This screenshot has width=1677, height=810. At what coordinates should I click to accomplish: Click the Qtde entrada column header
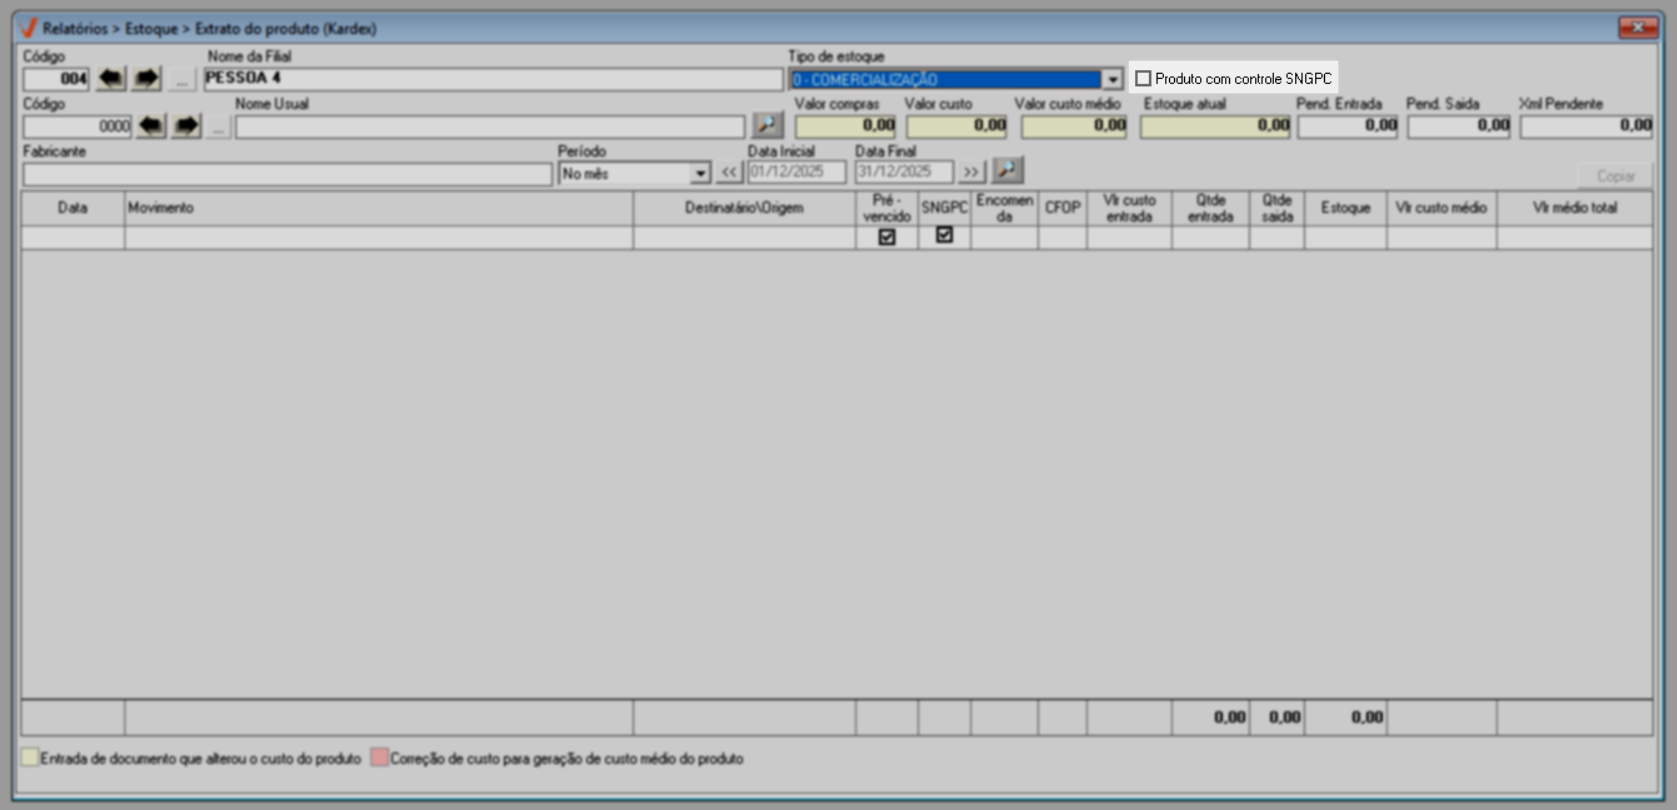[1210, 208]
